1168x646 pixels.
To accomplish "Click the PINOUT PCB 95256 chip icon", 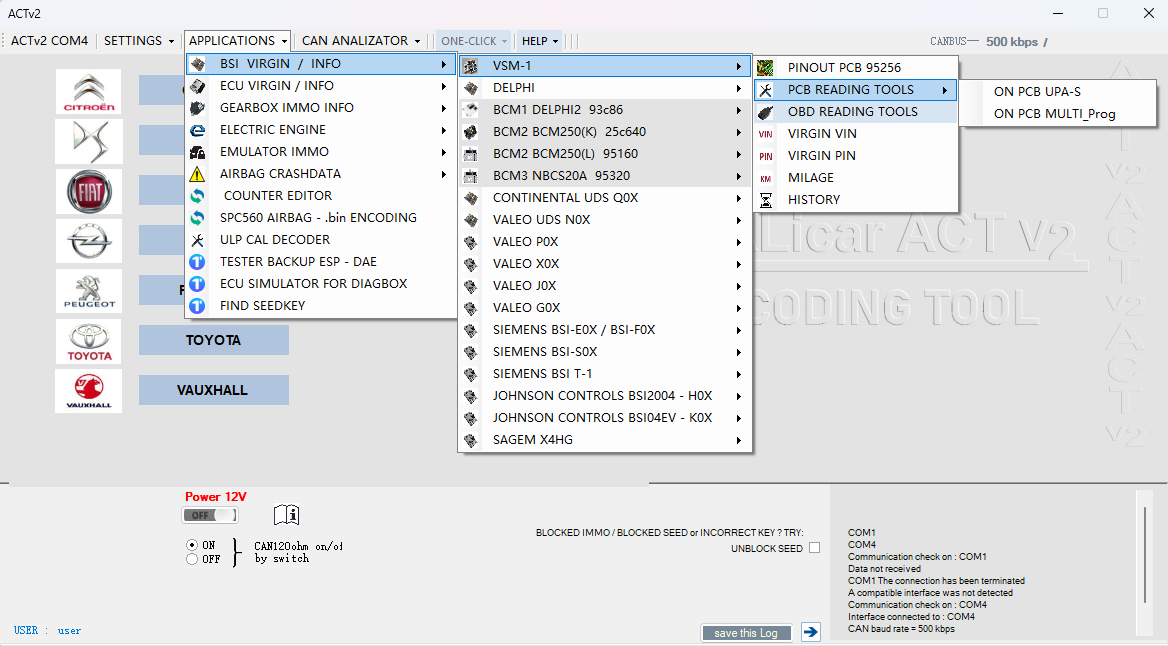I will (x=767, y=68).
